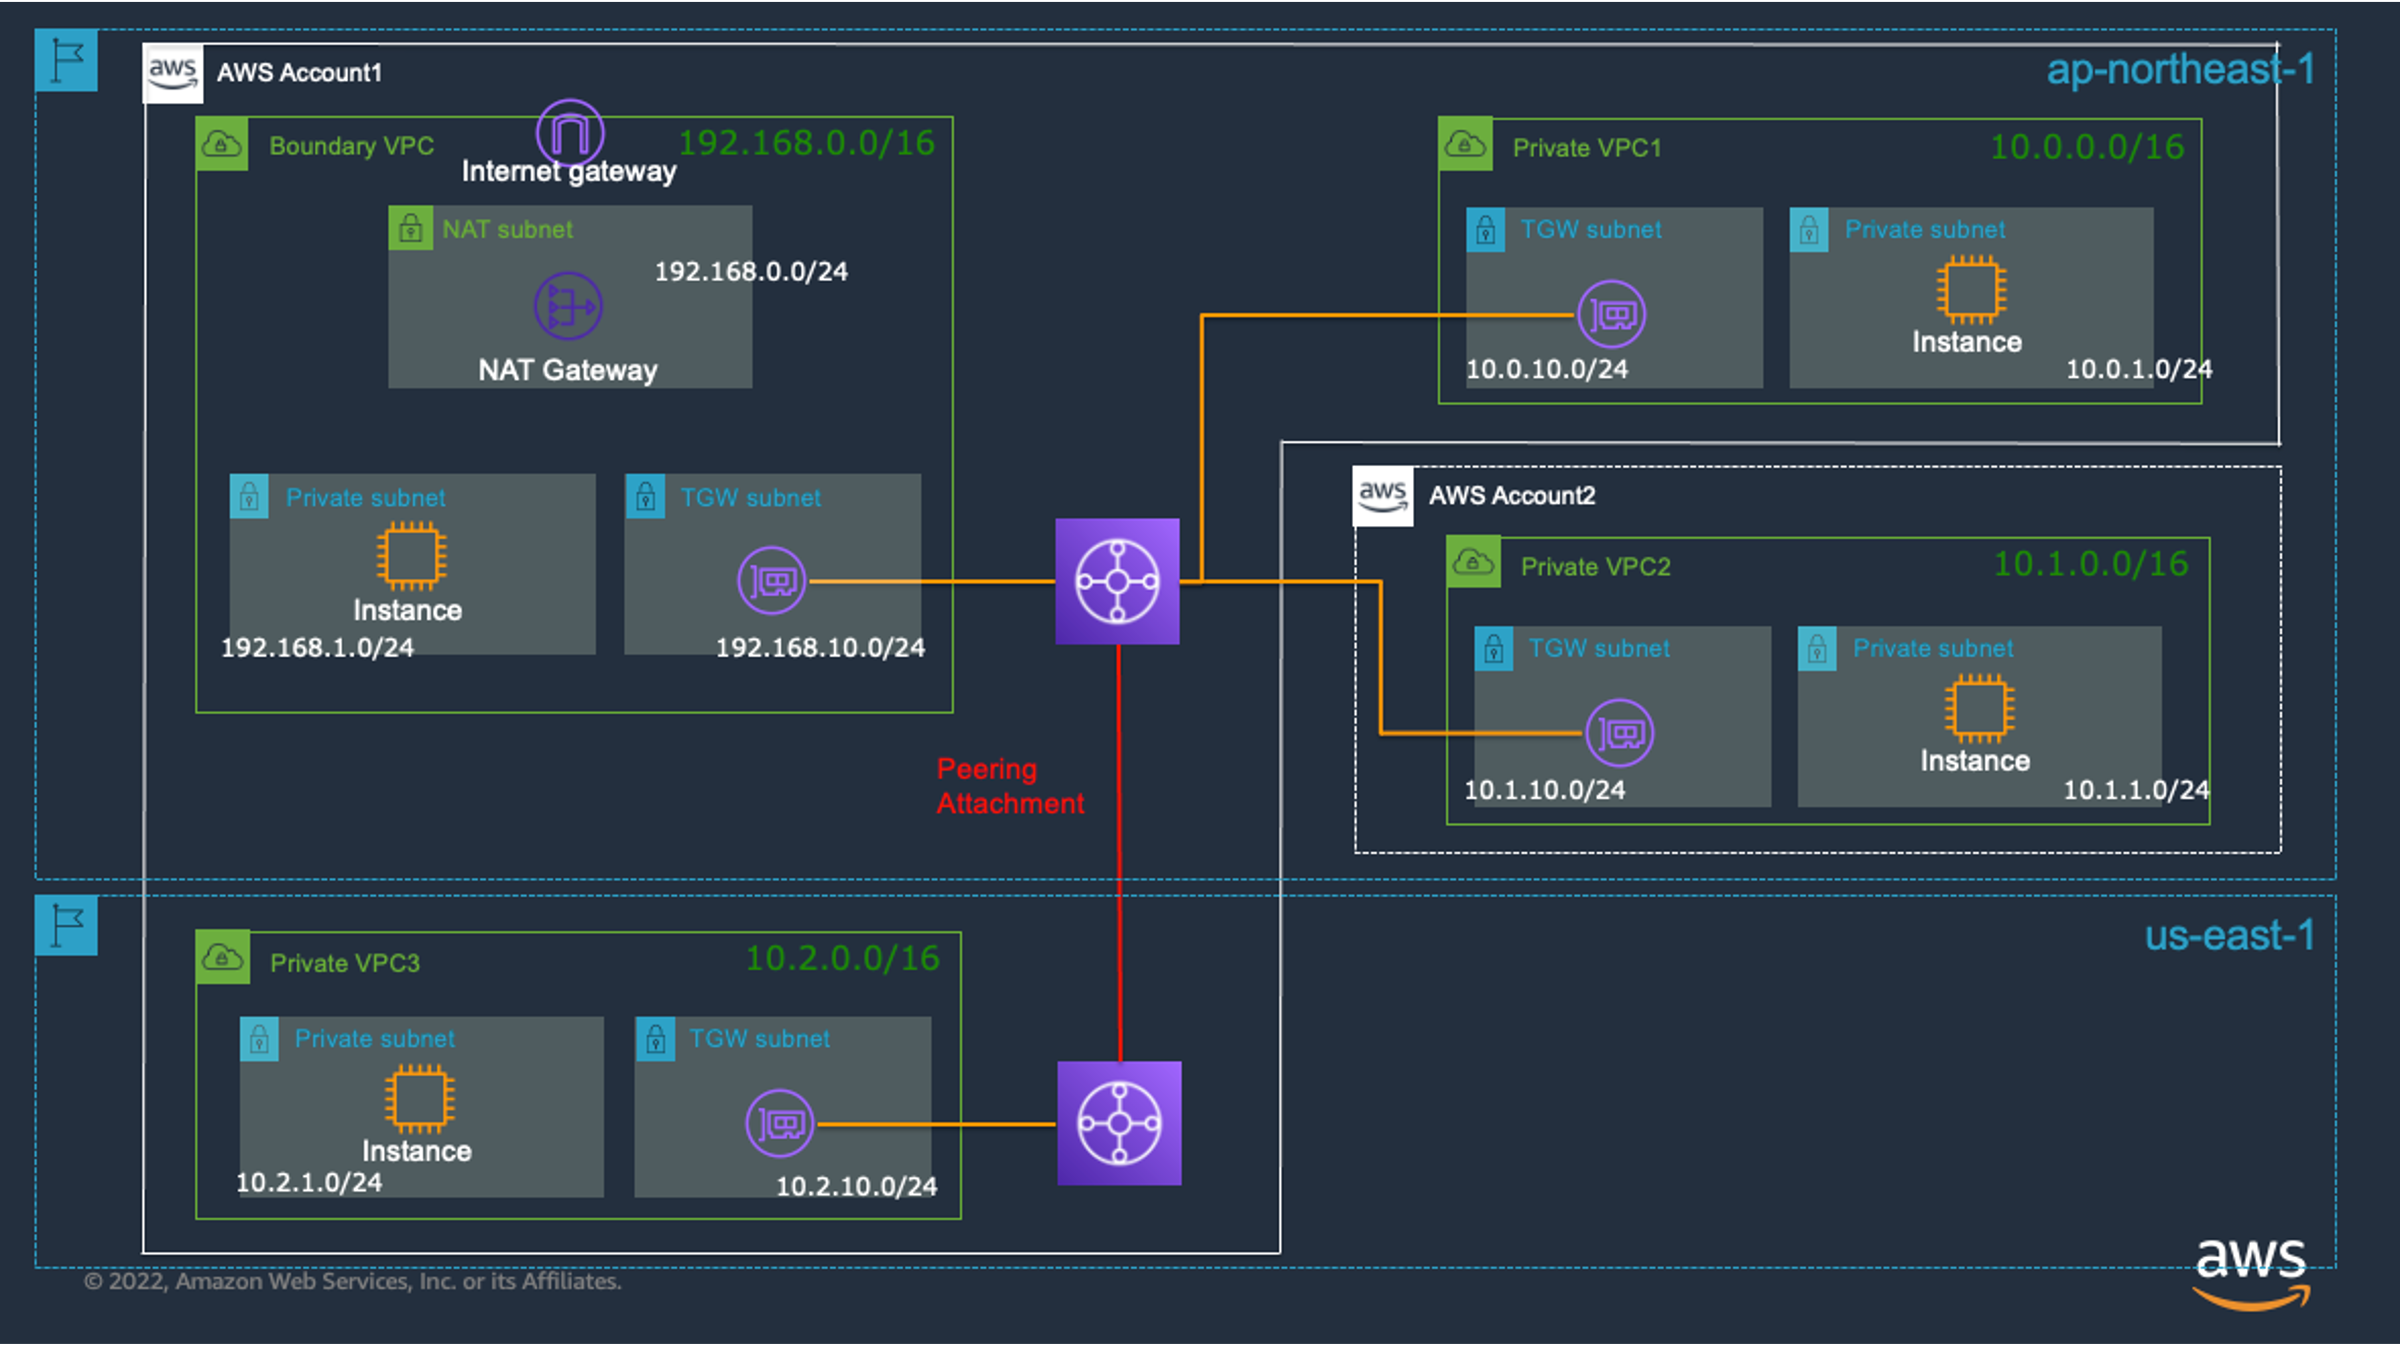The width and height of the screenshot is (2400, 1345).
Task: Click the ap-northeast-1 Transit Gateway icon
Action: pyautogui.click(x=1117, y=581)
